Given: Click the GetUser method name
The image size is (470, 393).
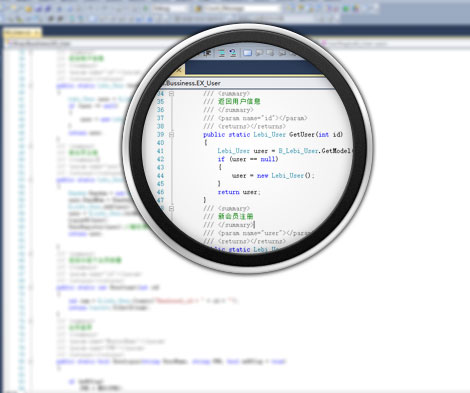Looking at the screenshot, I should pos(302,134).
